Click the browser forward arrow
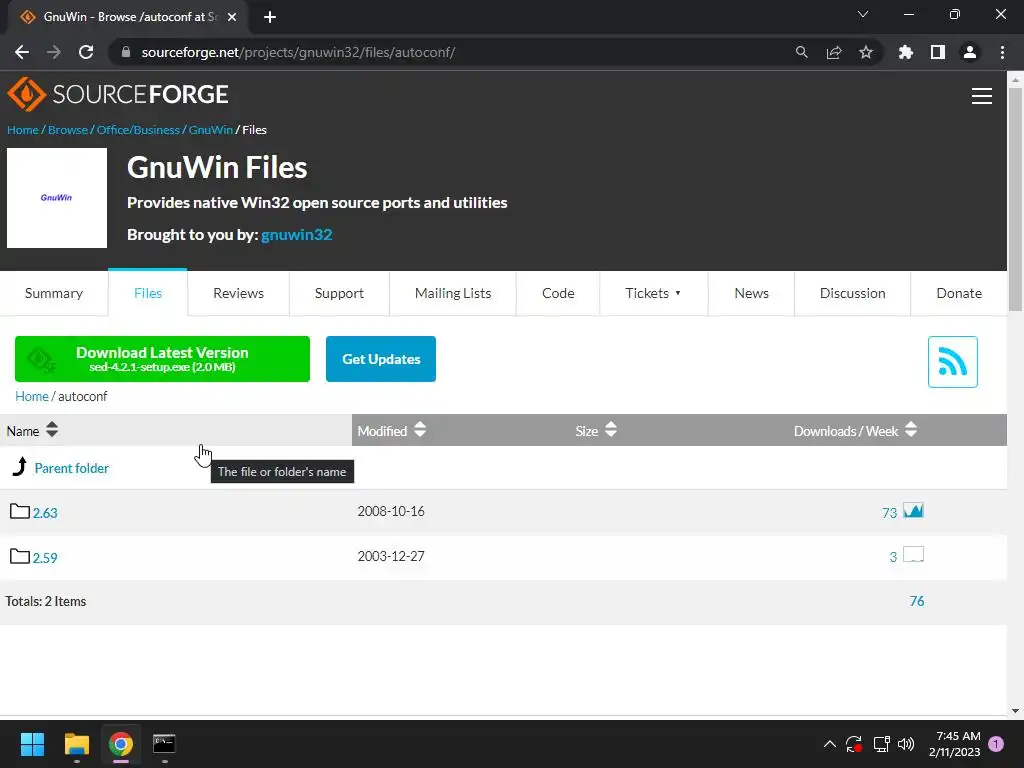The width and height of the screenshot is (1024, 768). (54, 52)
